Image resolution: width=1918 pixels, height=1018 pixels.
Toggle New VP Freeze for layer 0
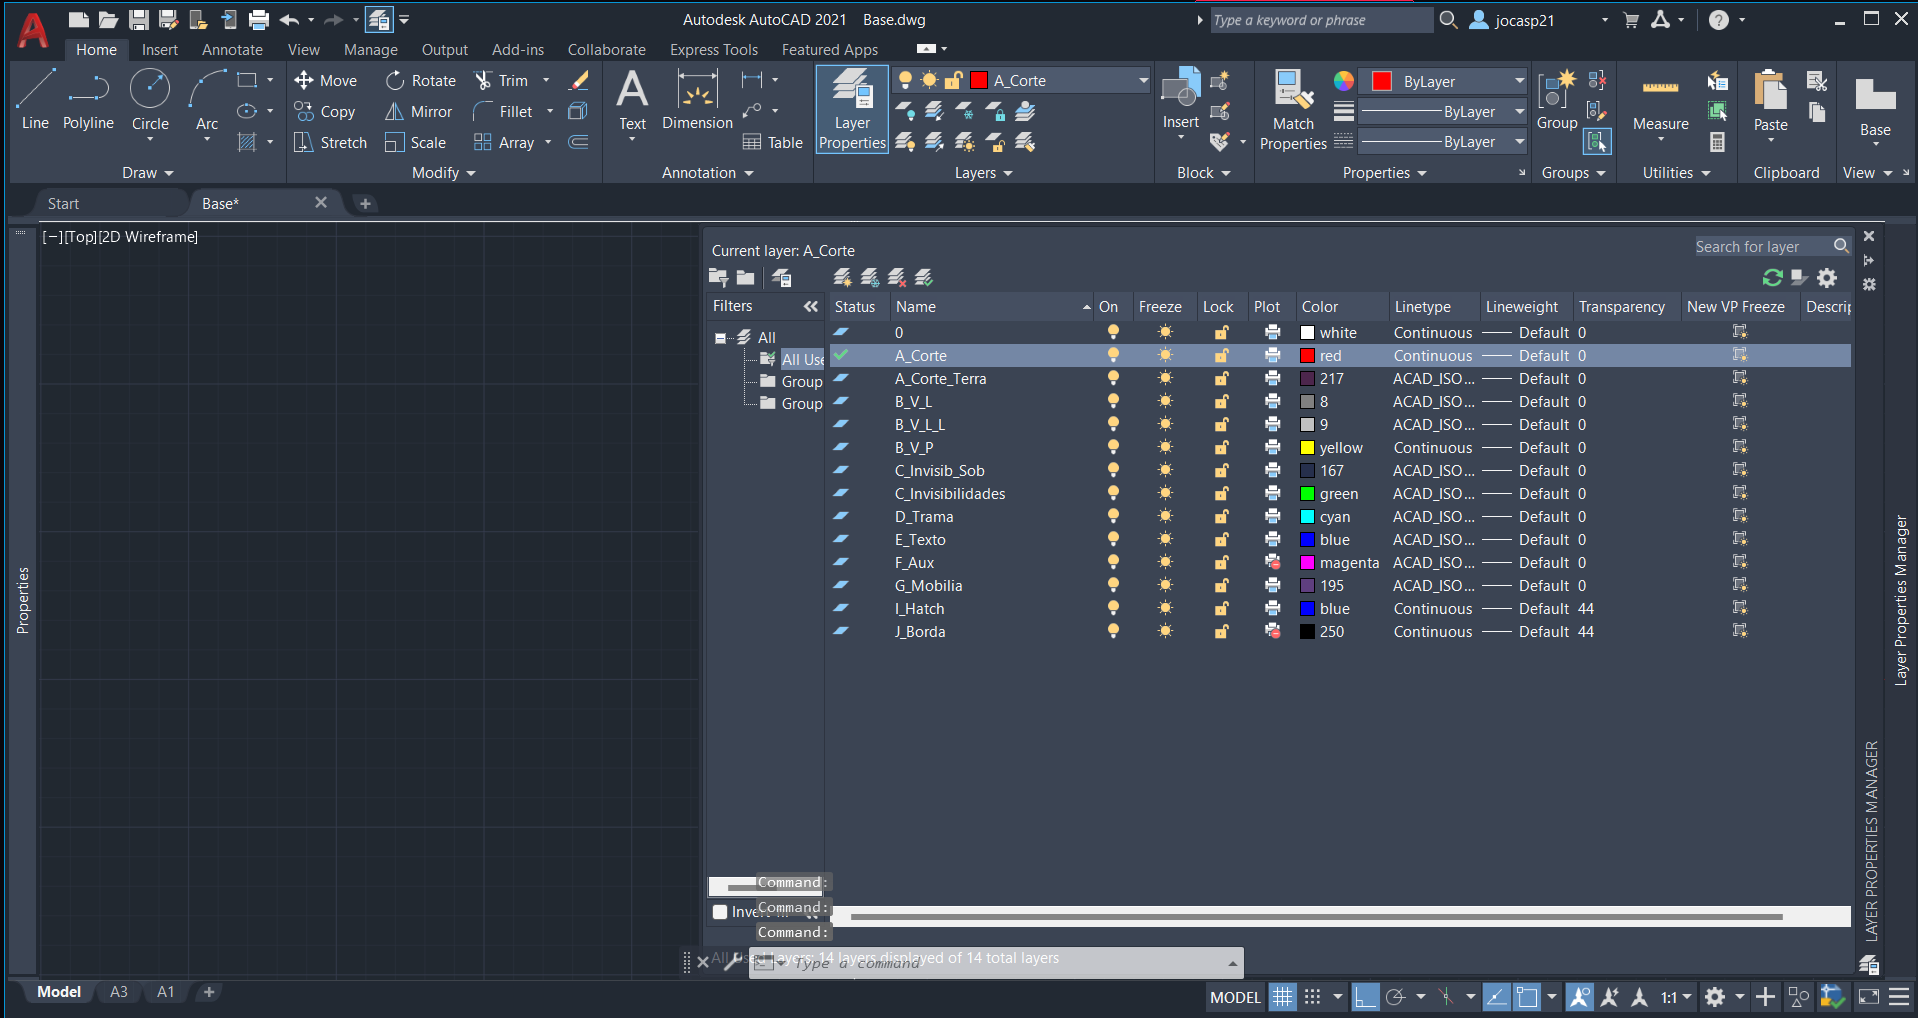pyautogui.click(x=1740, y=332)
